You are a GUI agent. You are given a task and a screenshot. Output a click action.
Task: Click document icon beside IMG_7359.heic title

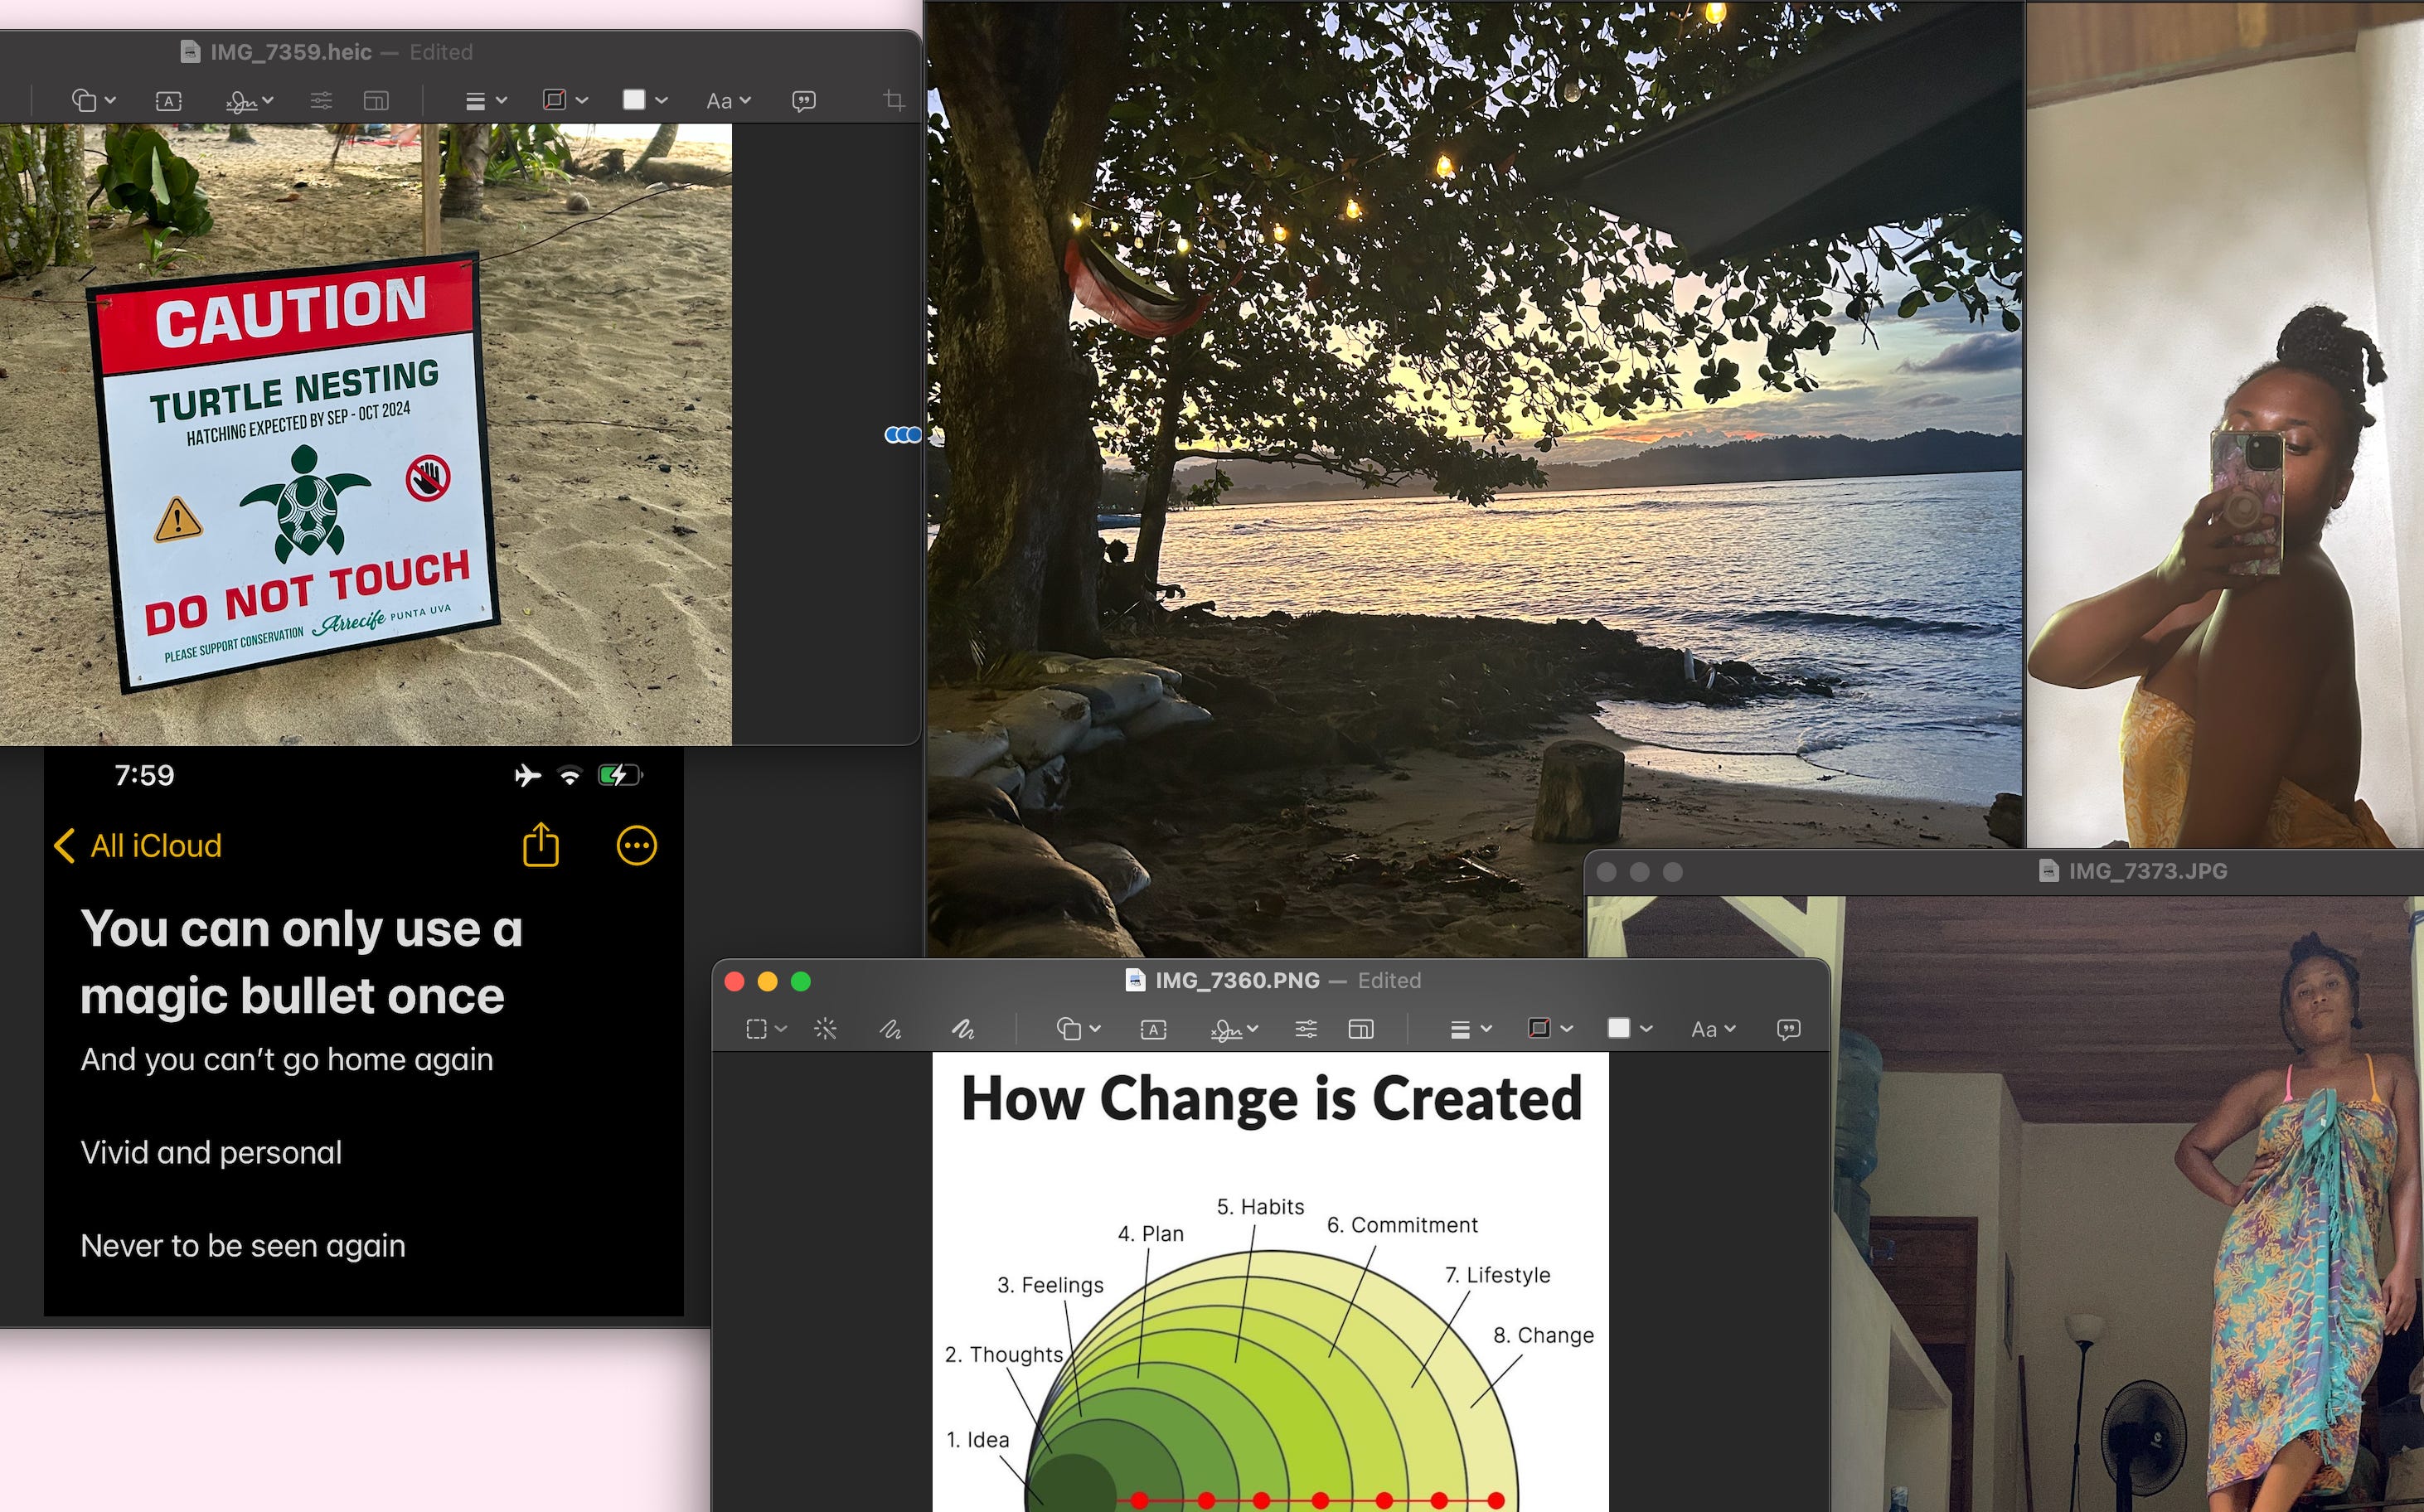click(x=190, y=52)
